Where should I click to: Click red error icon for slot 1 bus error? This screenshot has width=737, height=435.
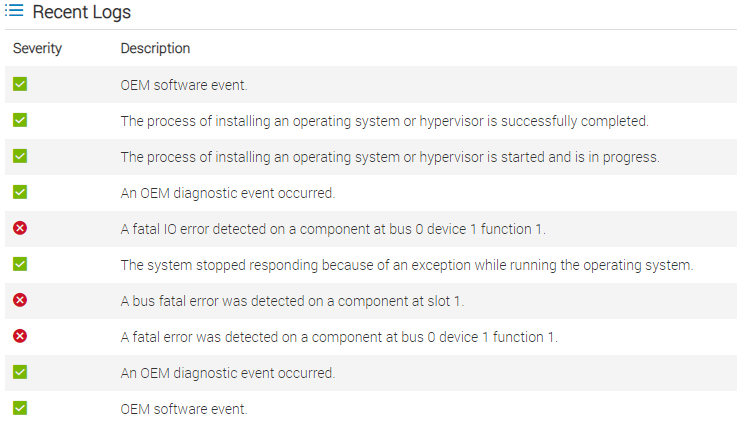(x=20, y=300)
